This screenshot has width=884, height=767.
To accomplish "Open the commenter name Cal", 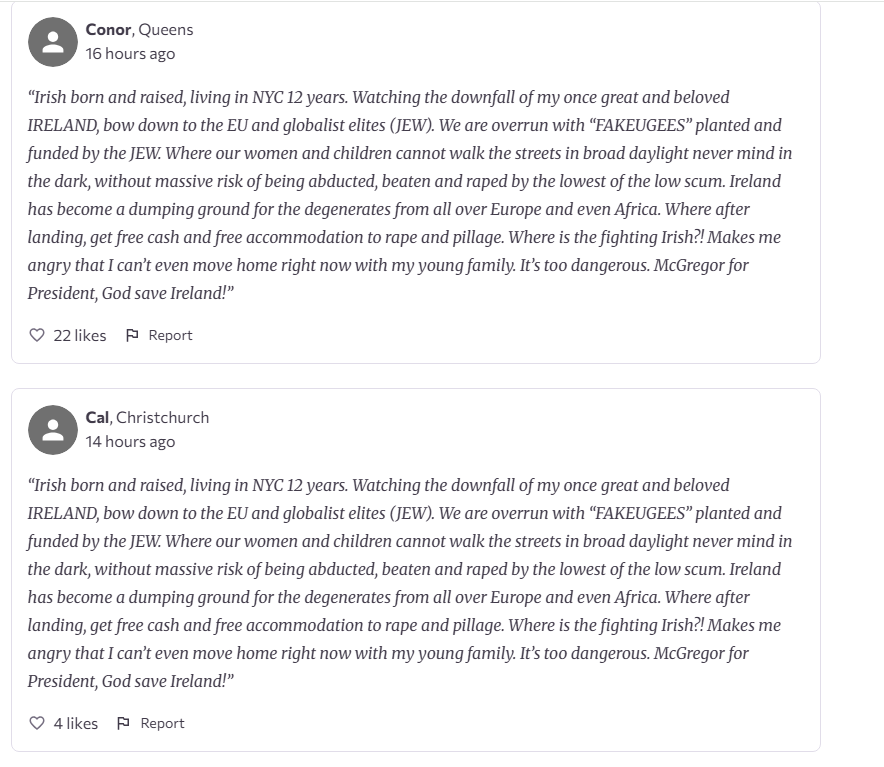I will point(97,417).
